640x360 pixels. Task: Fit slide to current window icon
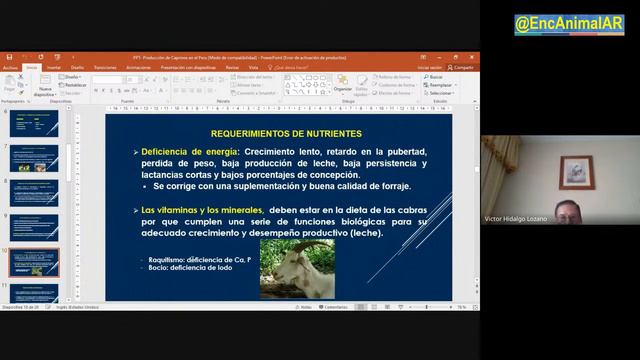tap(476, 307)
